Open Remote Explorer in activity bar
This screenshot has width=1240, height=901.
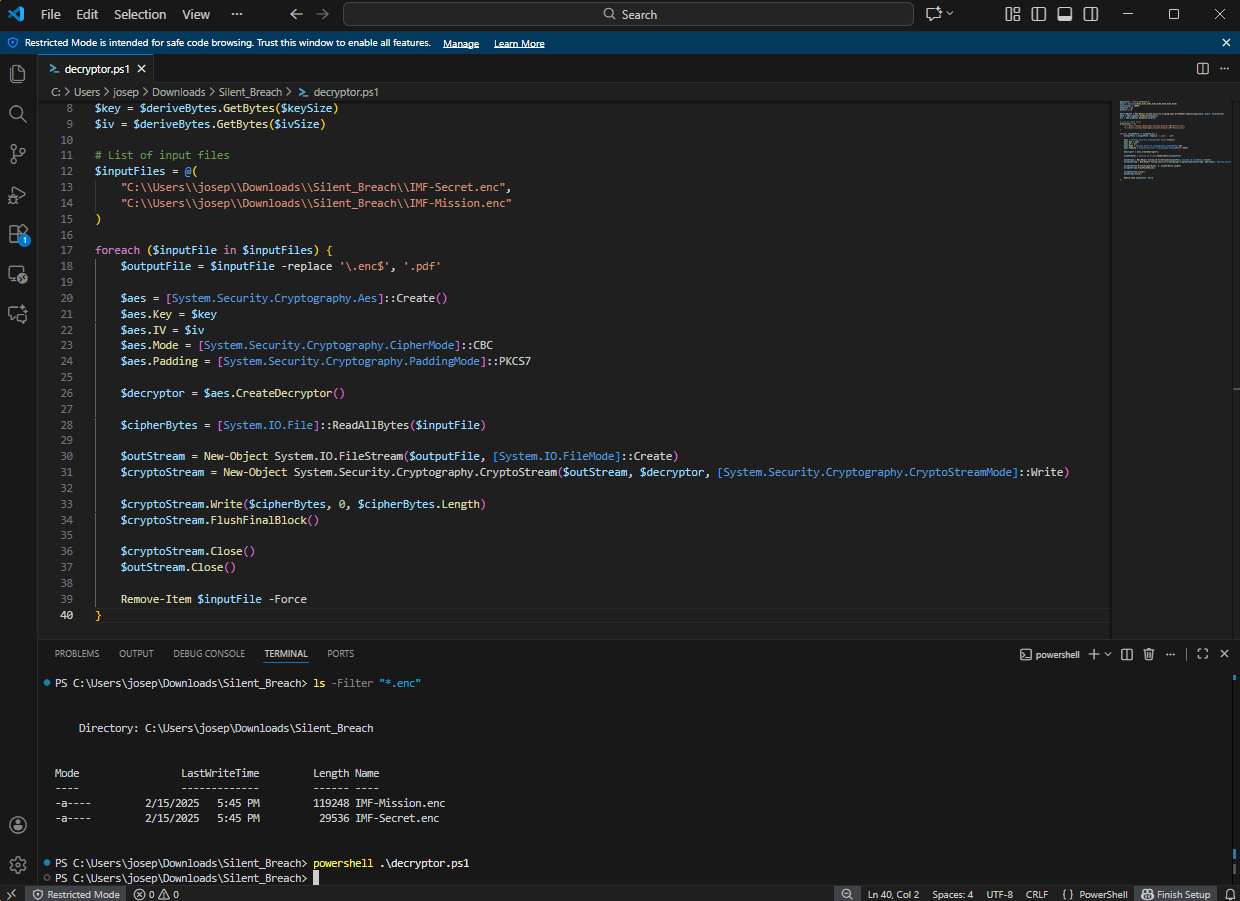pos(17,274)
